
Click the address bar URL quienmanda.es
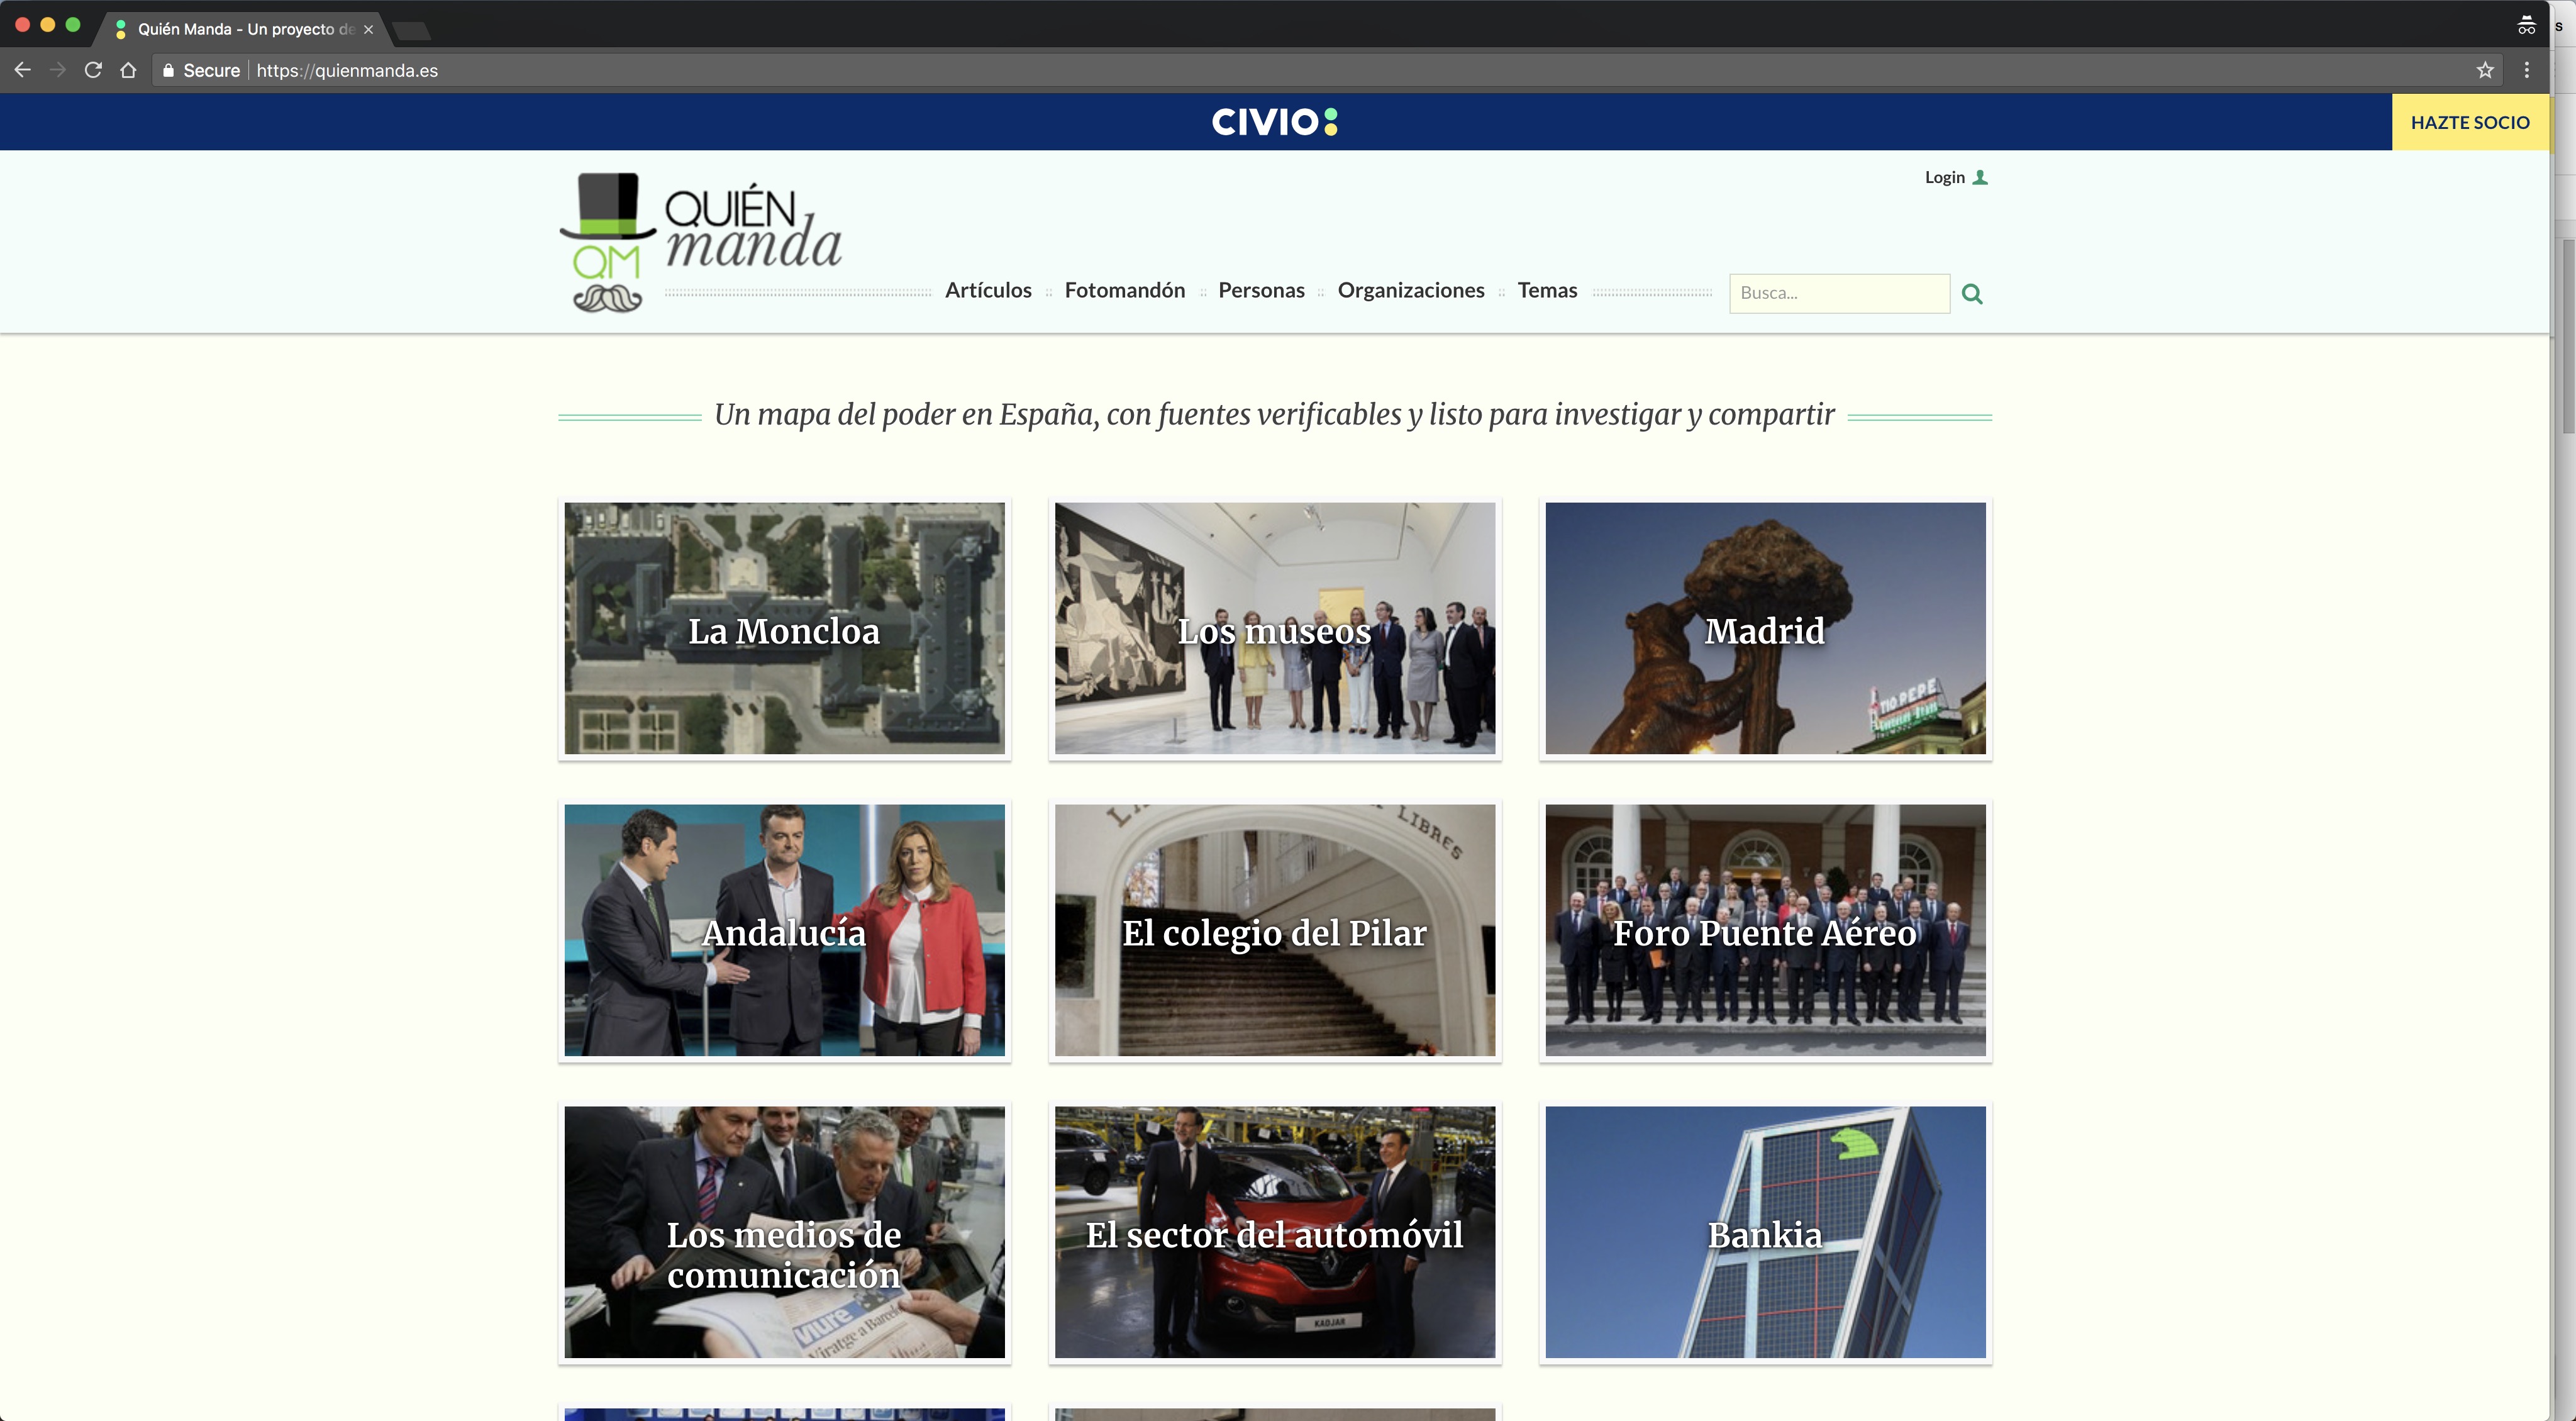click(347, 71)
